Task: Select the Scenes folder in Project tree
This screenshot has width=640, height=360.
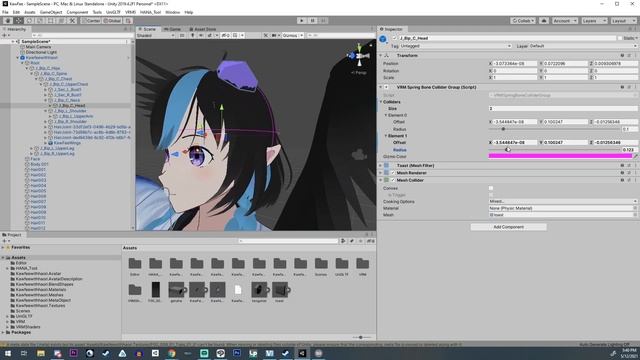Action: (x=23, y=311)
